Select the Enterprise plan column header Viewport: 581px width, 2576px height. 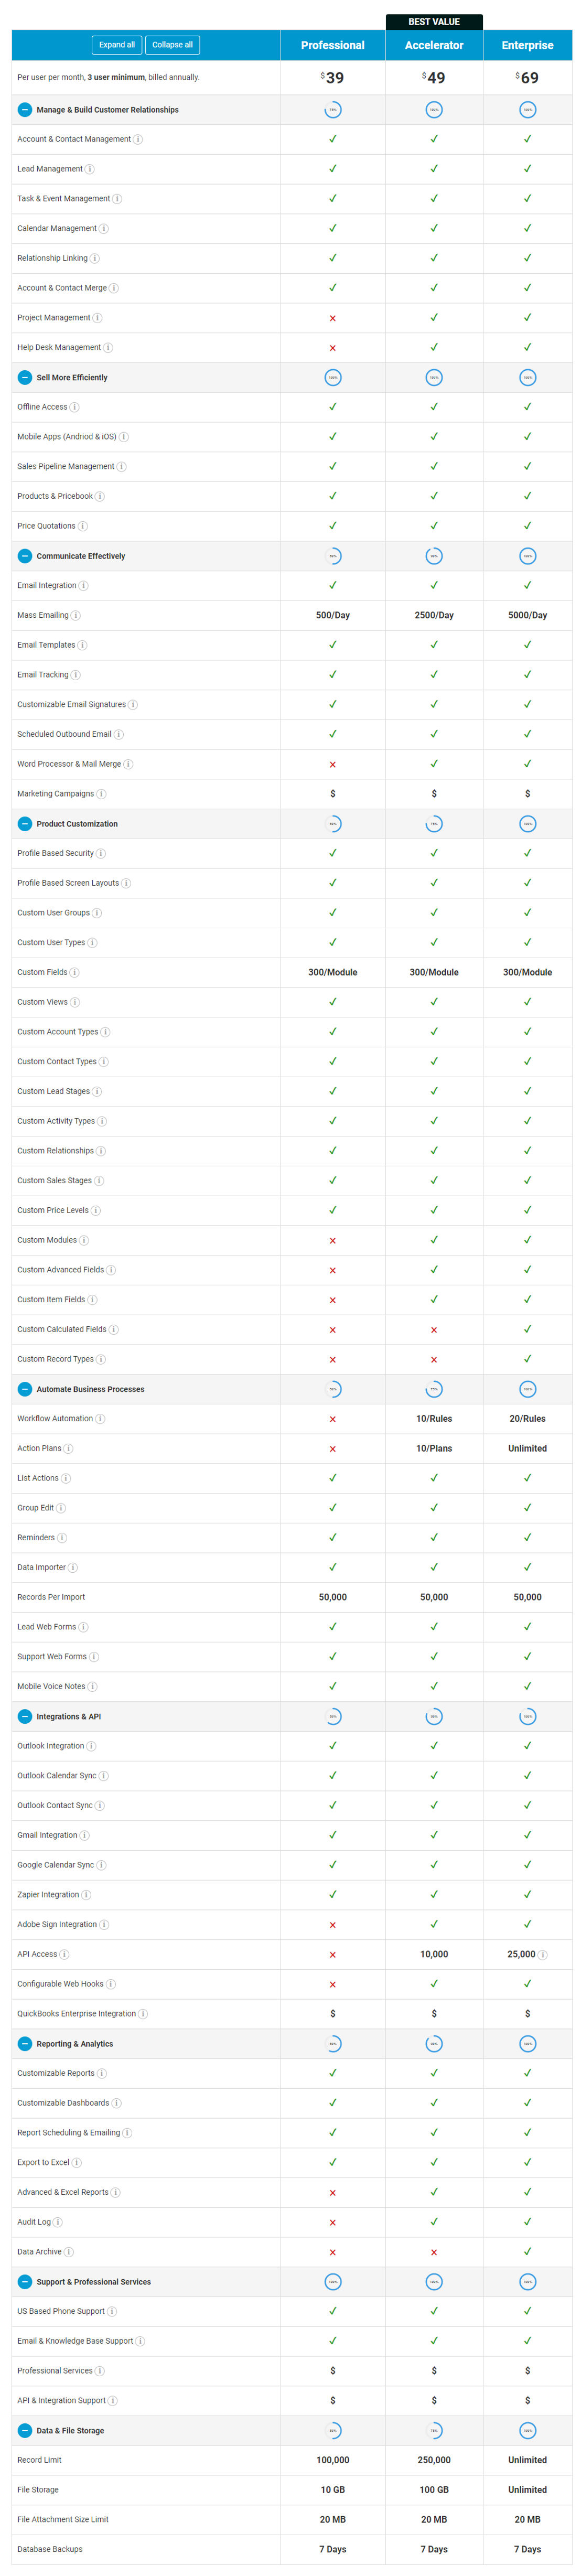(527, 45)
